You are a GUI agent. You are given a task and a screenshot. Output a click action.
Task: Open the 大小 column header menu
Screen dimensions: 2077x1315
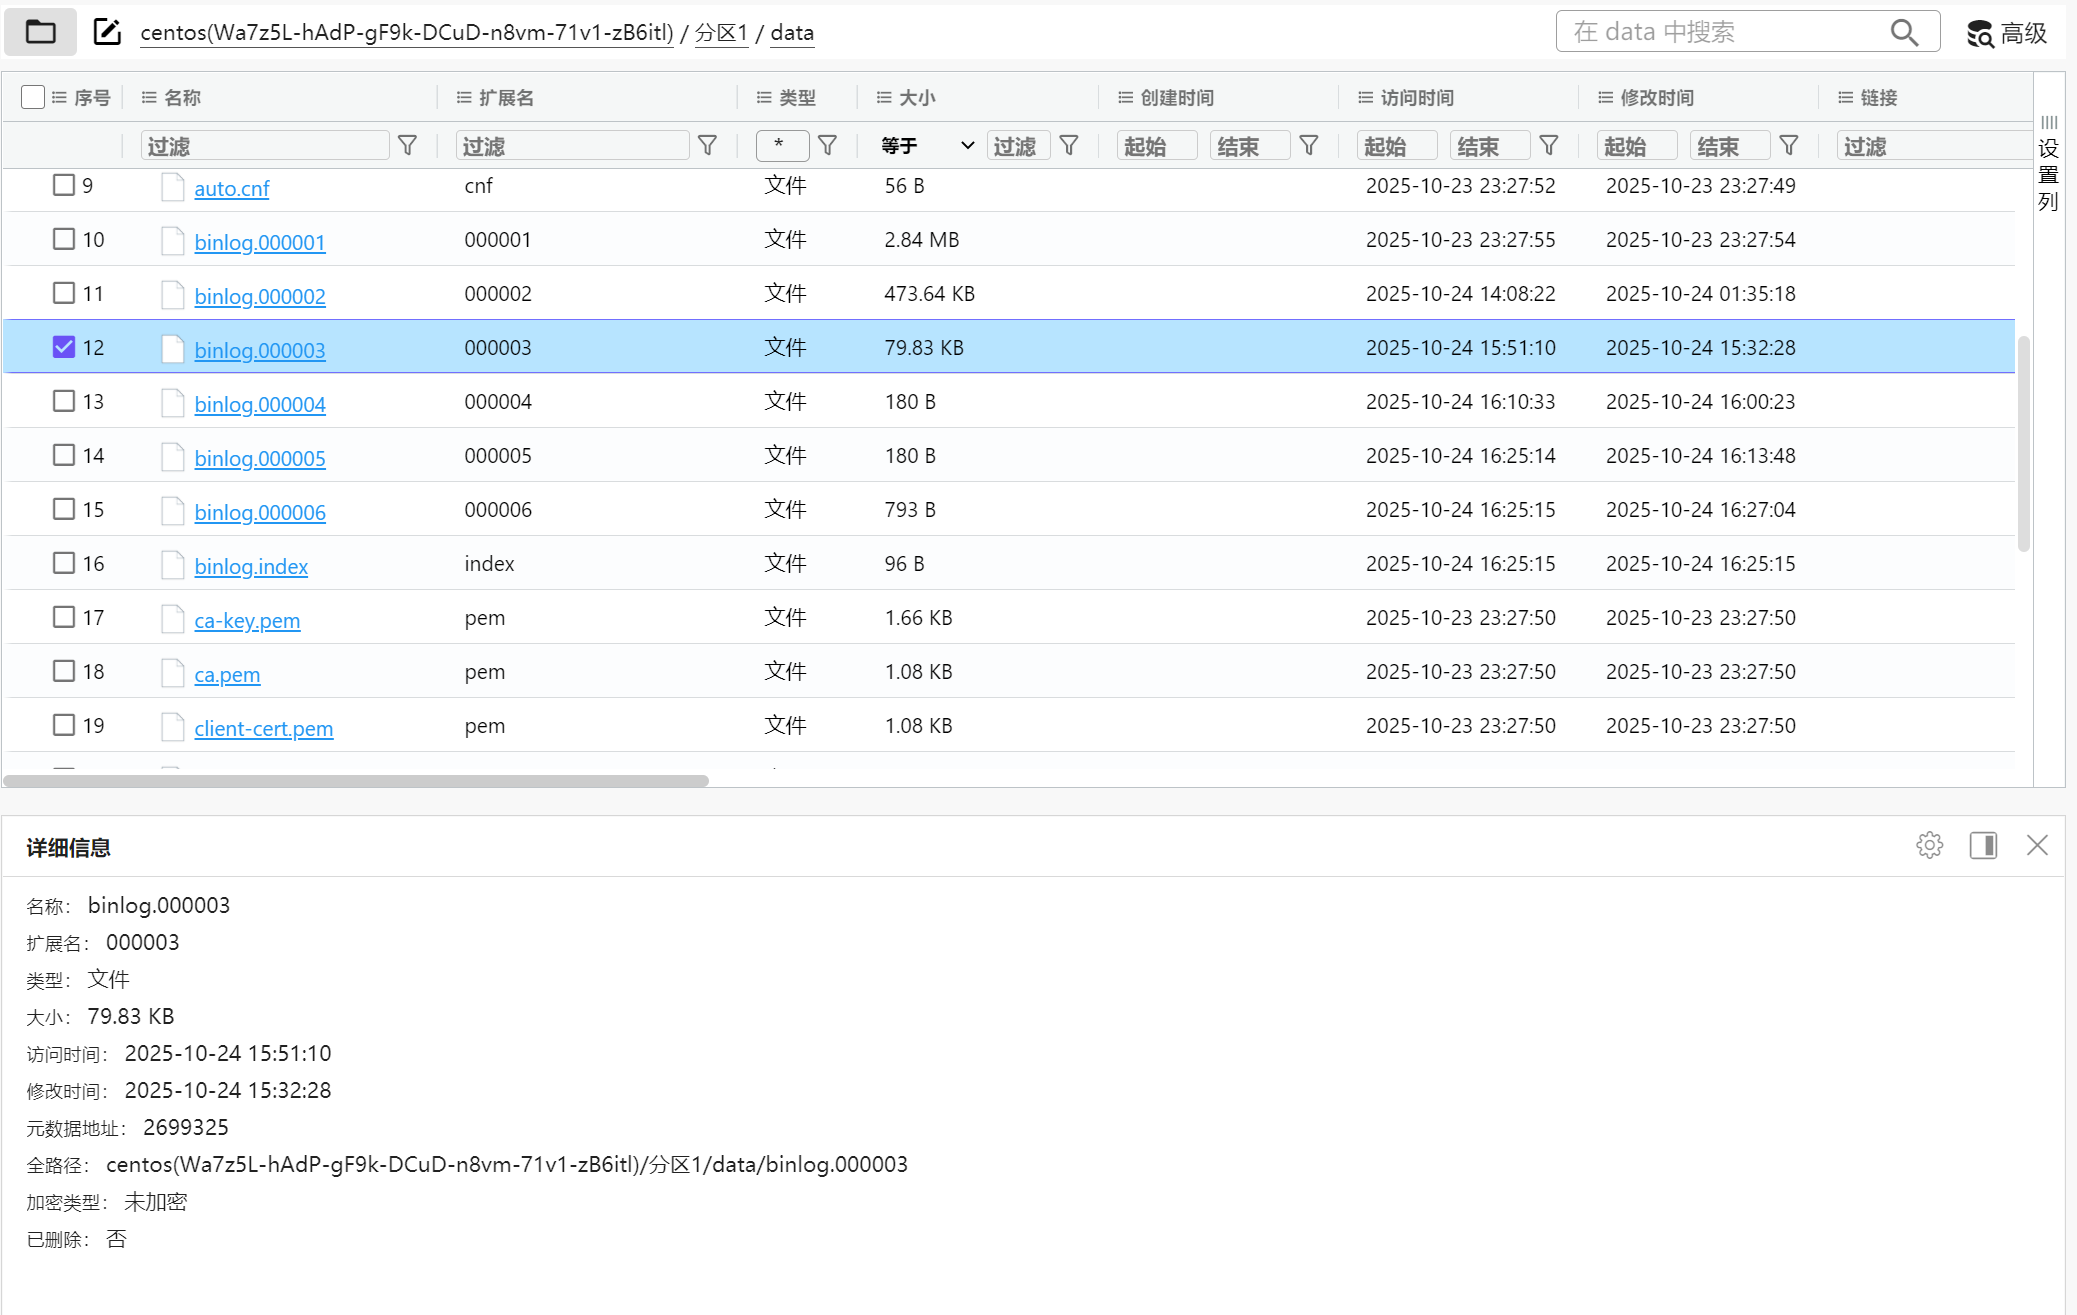884,97
